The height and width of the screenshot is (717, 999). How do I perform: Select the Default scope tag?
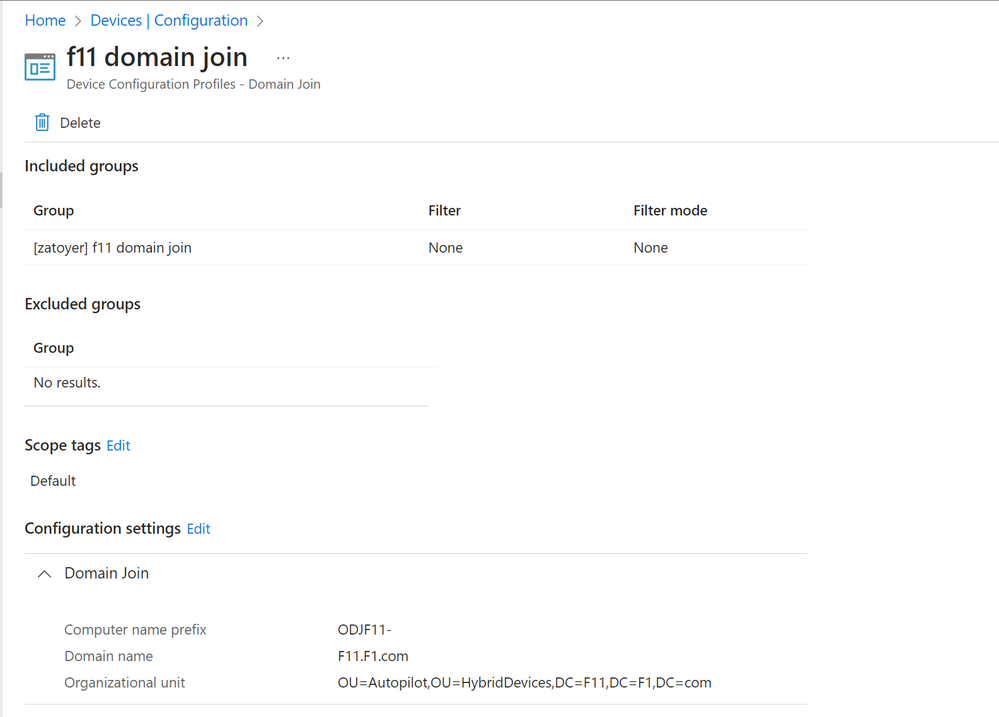53,481
